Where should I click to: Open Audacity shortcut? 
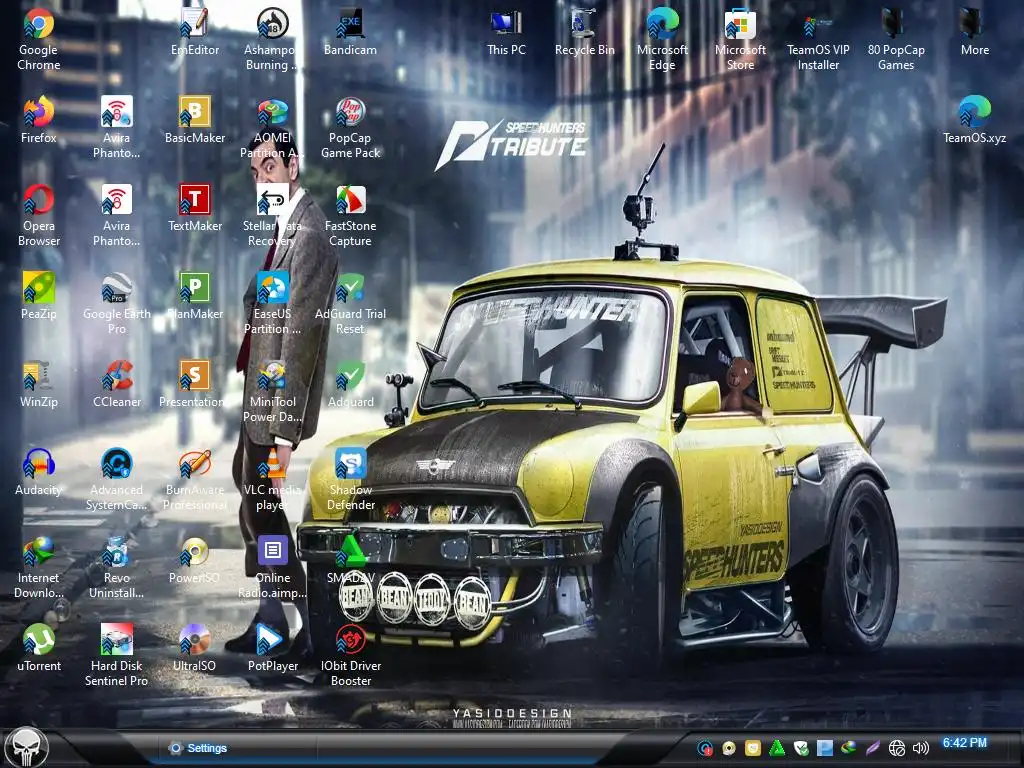coord(39,472)
